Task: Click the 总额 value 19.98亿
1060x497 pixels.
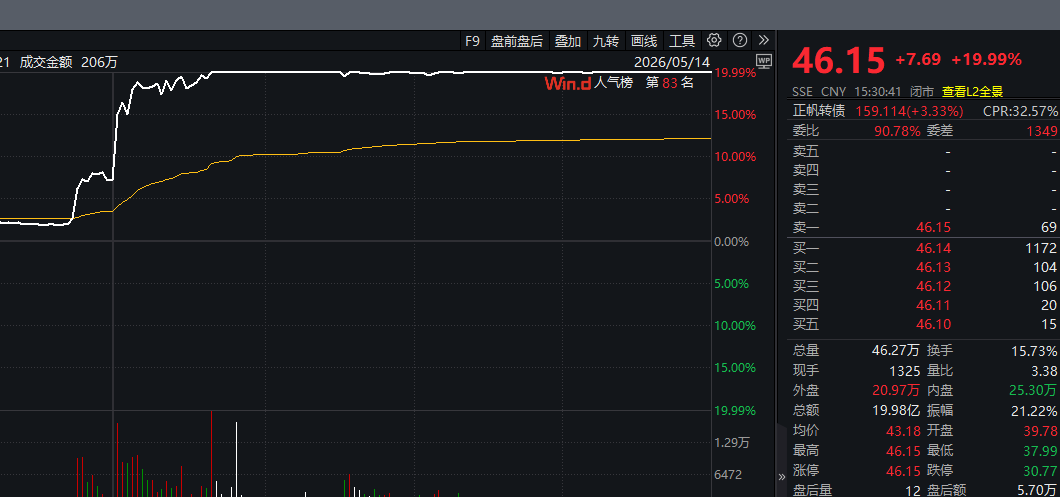Action: point(896,410)
